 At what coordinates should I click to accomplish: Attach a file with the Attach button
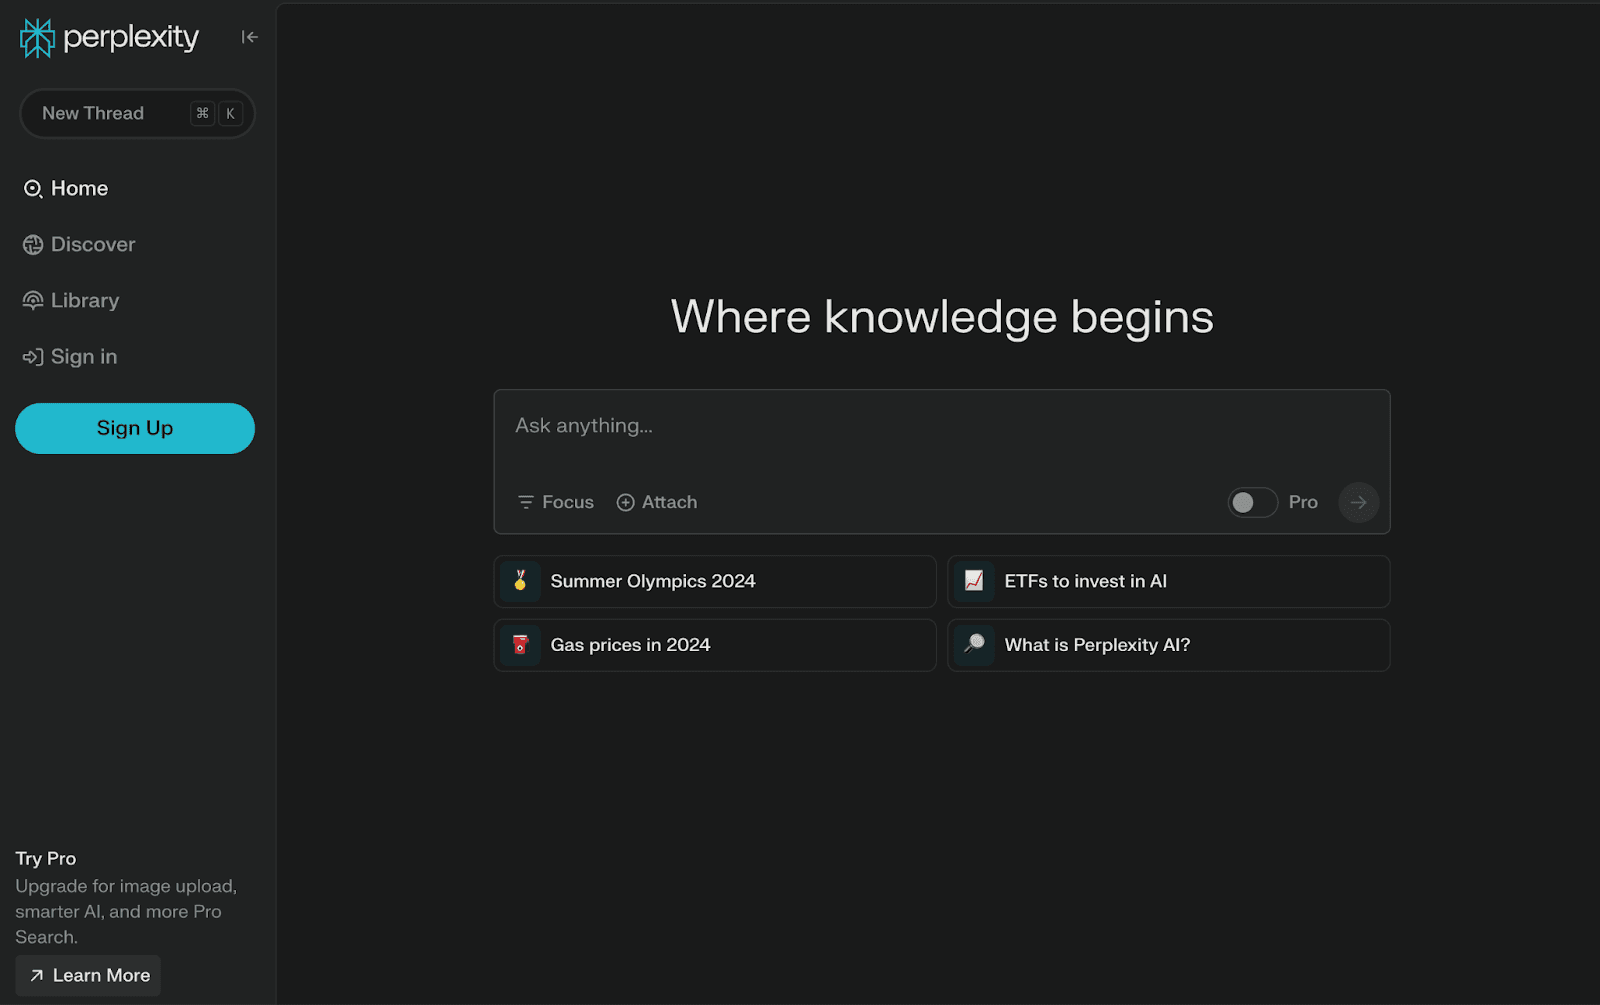pyautogui.click(x=657, y=502)
